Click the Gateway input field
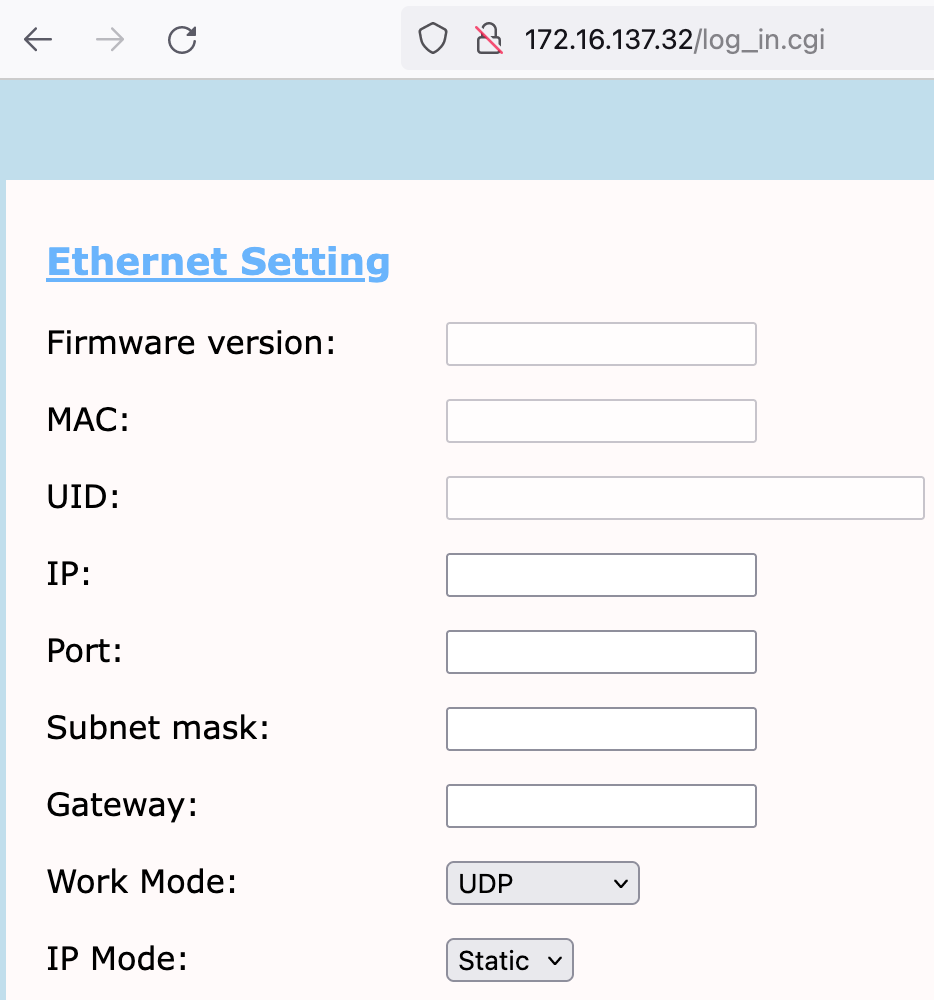Screen dimensions: 934x1000 pos(601,806)
